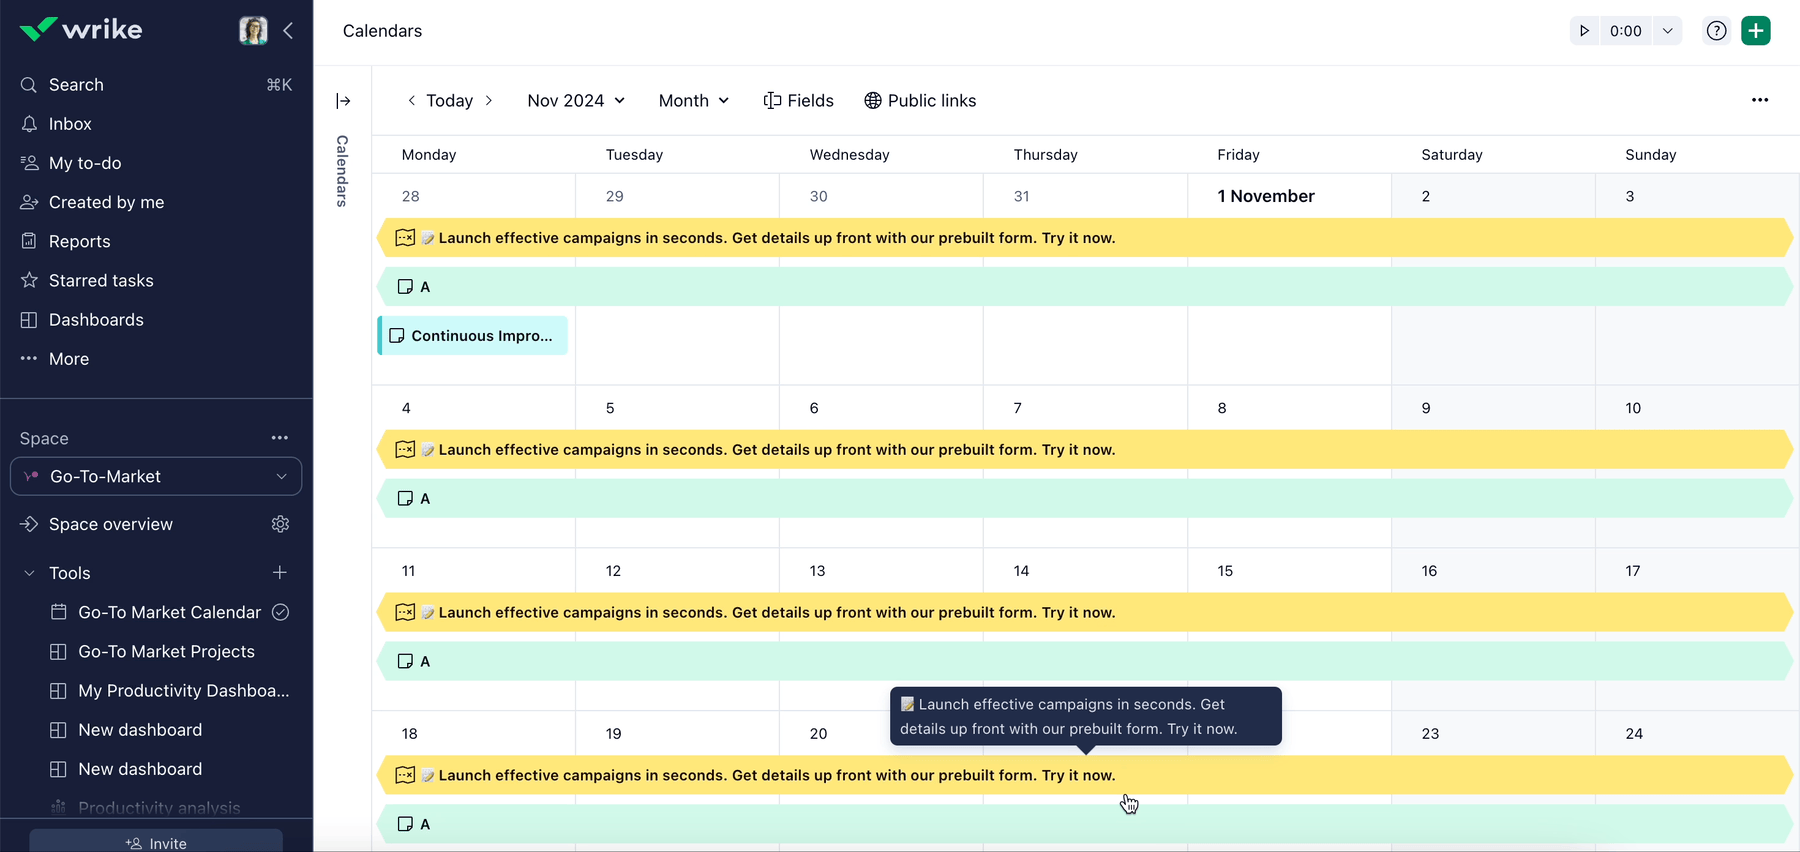The image size is (1800, 852).
Task: Open Space overview settings gear
Action: tap(280, 524)
